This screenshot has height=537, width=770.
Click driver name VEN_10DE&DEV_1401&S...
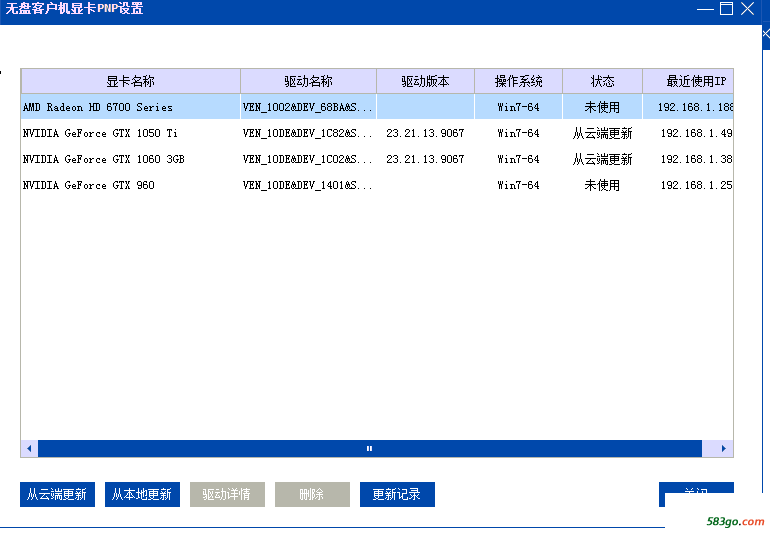tap(307, 185)
